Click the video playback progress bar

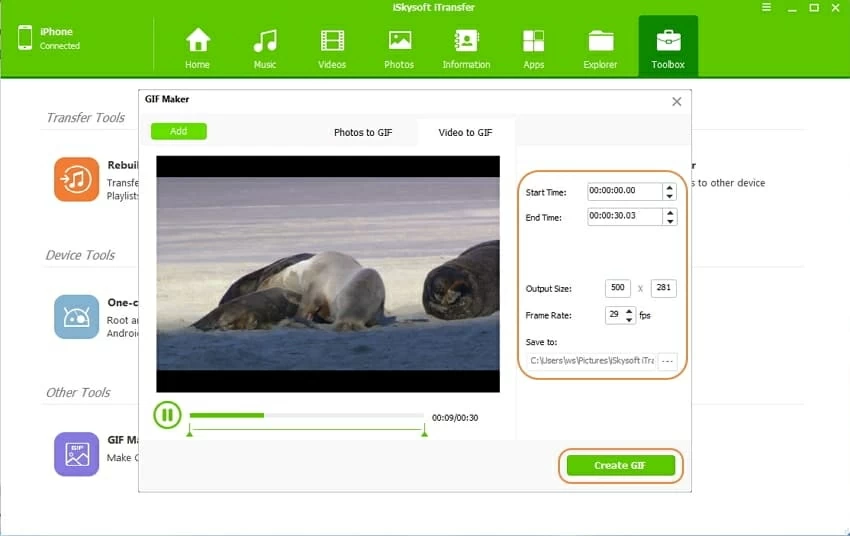(x=306, y=415)
